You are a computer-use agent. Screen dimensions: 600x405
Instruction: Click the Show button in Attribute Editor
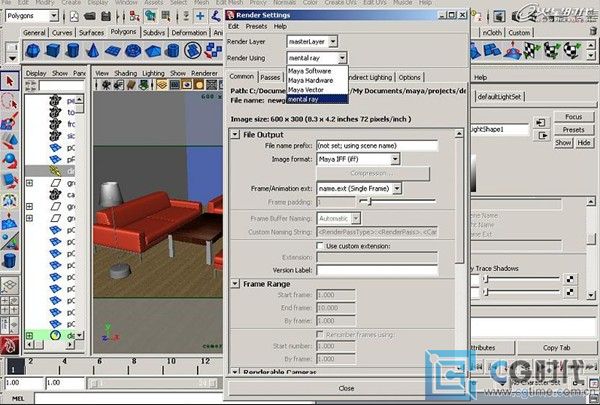pos(563,143)
